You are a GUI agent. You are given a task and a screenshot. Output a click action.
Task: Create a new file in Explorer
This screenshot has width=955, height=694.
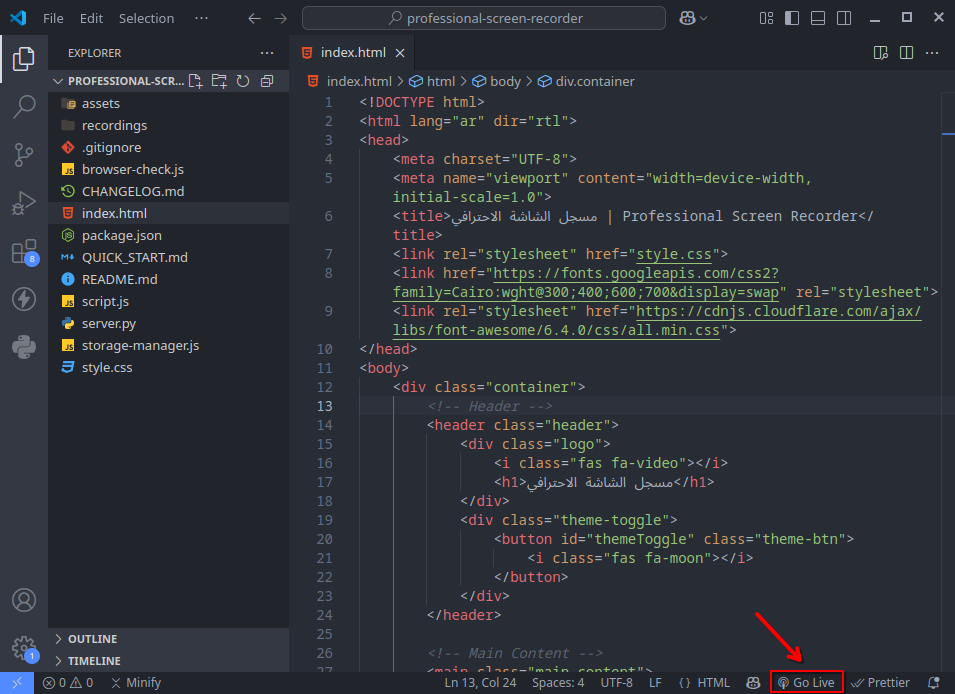click(196, 81)
